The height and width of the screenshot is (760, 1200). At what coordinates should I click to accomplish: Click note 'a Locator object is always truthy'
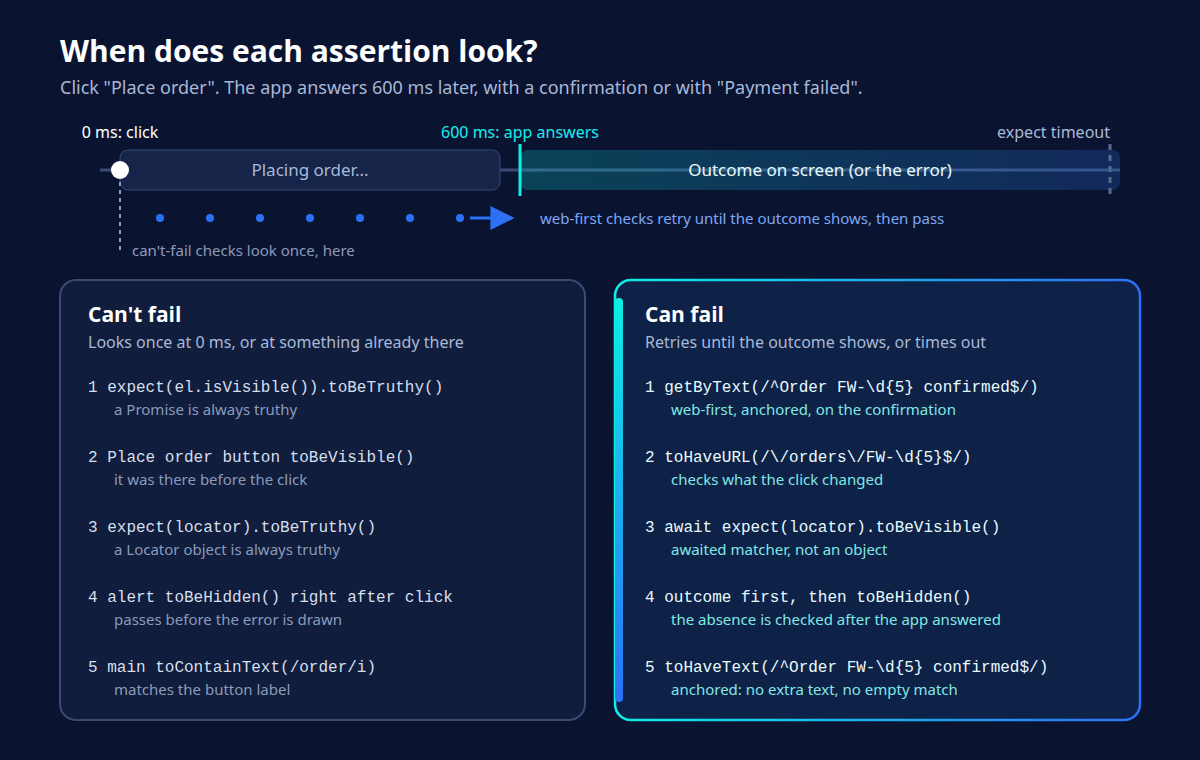point(227,550)
